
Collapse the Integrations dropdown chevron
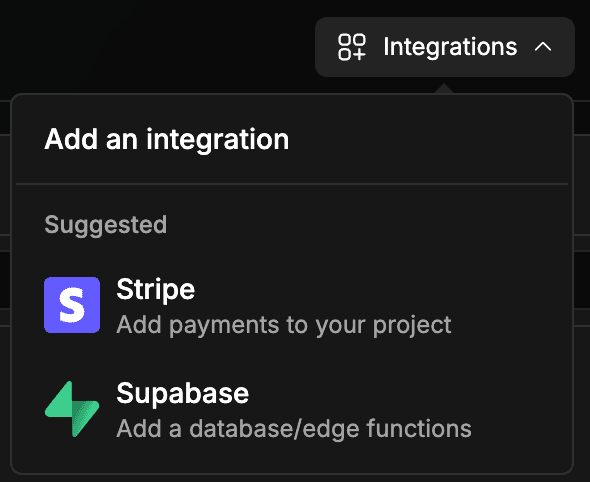[543, 47]
